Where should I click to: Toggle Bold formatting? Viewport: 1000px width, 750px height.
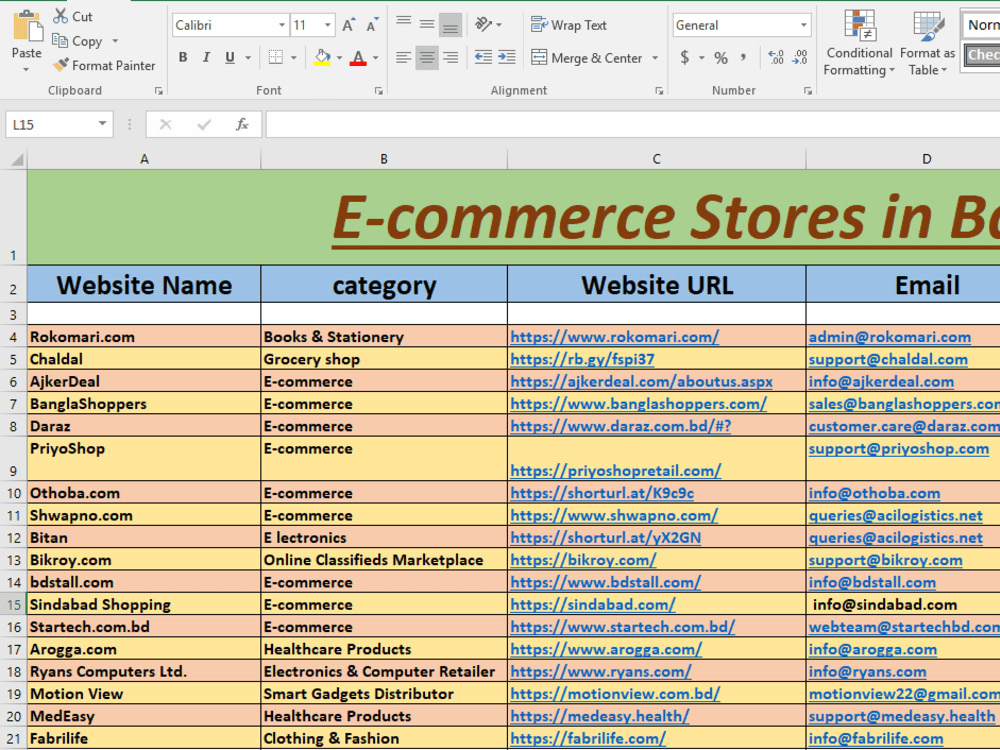(183, 57)
